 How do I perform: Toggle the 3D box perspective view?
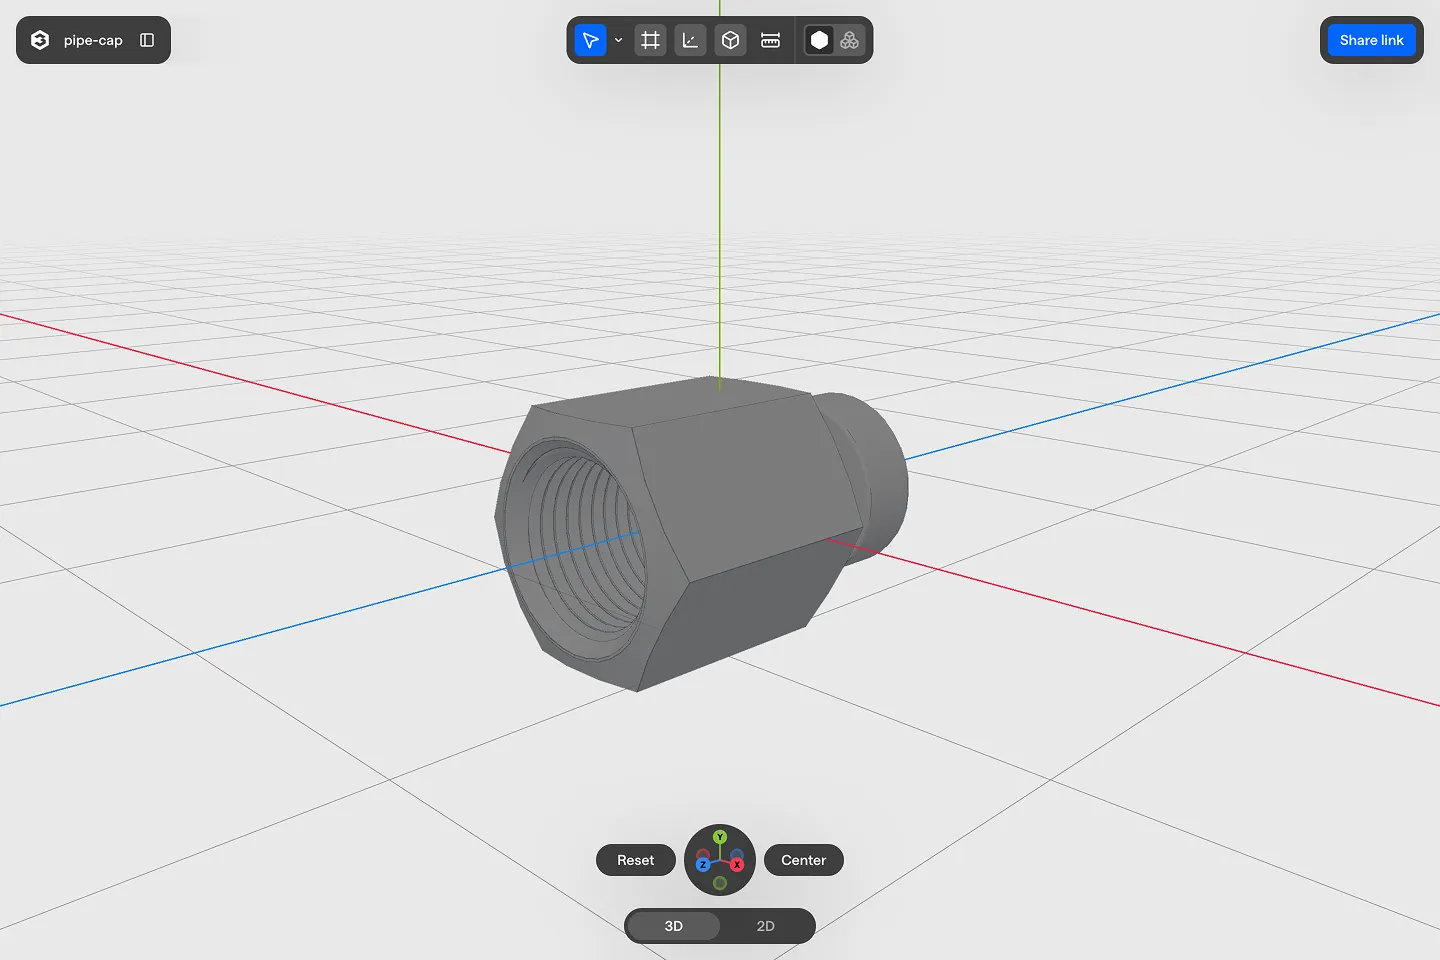731,40
